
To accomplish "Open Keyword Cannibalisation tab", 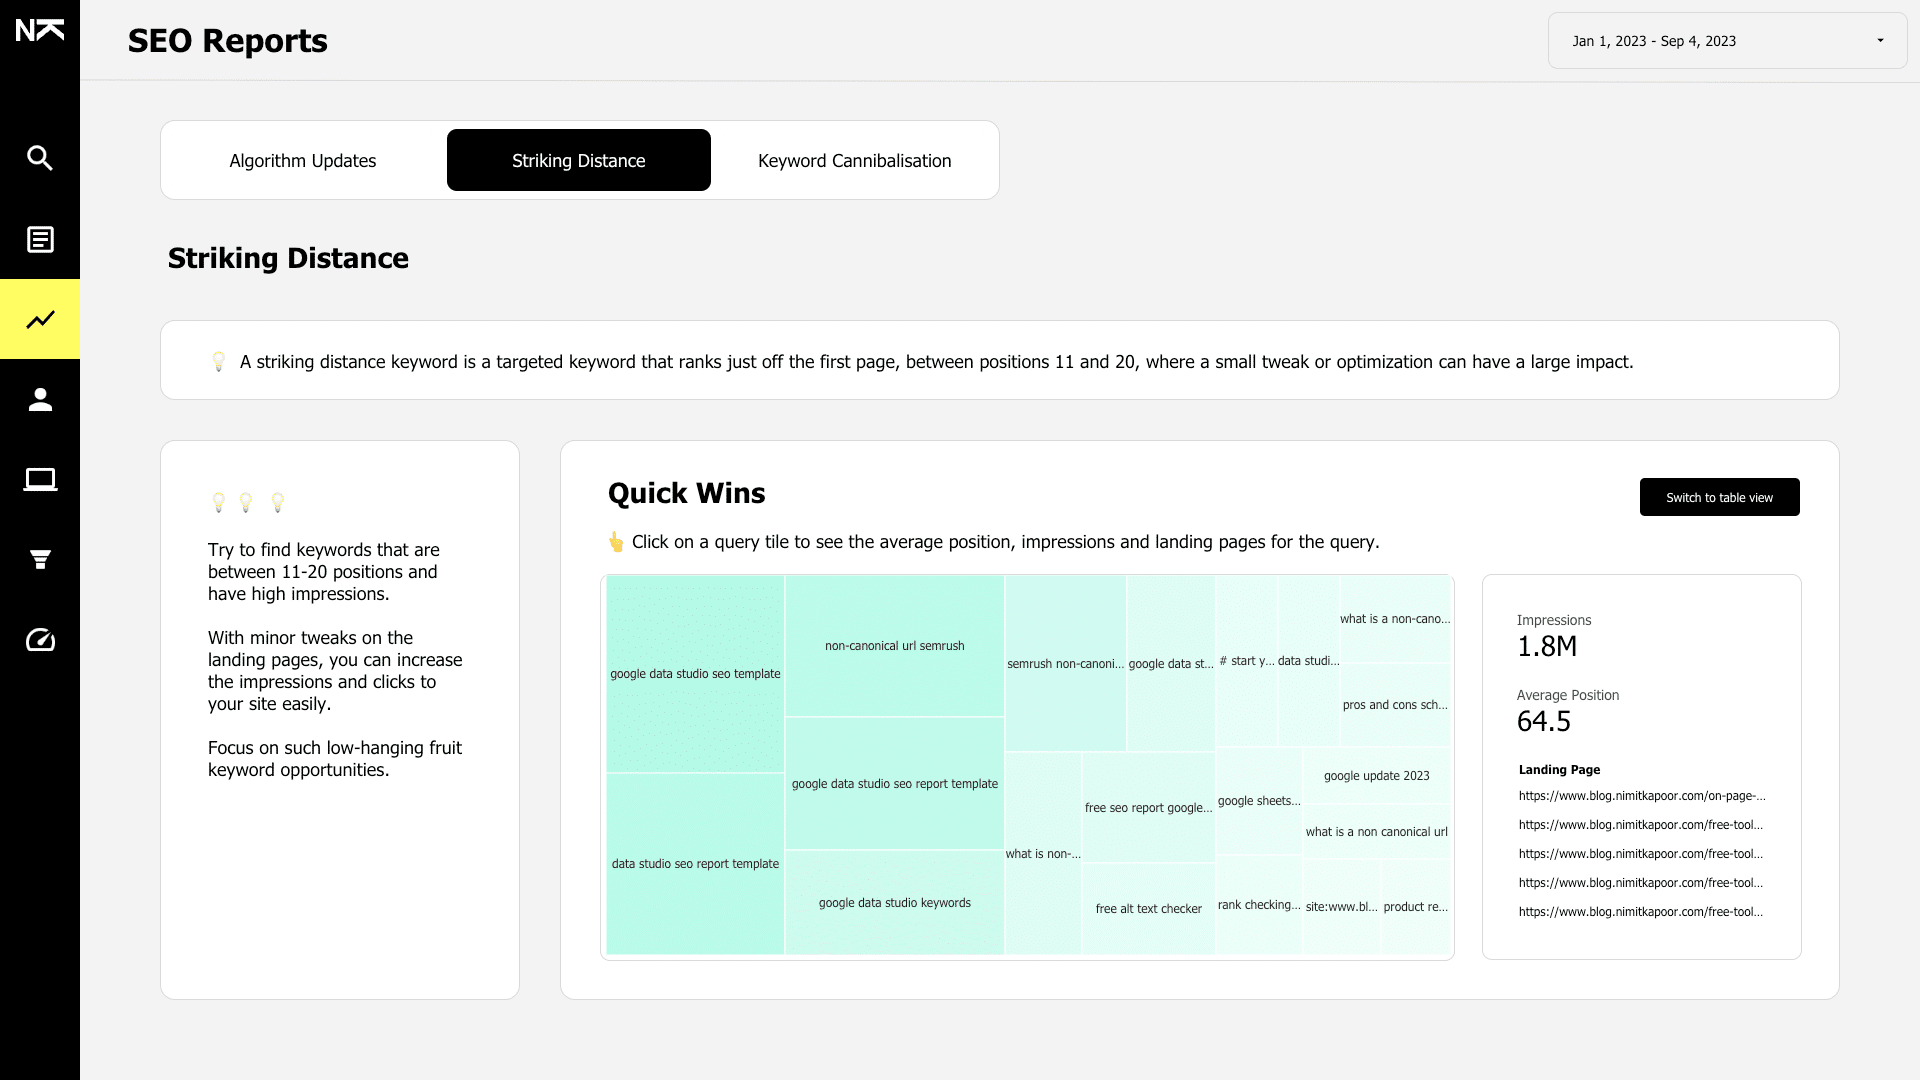I will click(854, 161).
